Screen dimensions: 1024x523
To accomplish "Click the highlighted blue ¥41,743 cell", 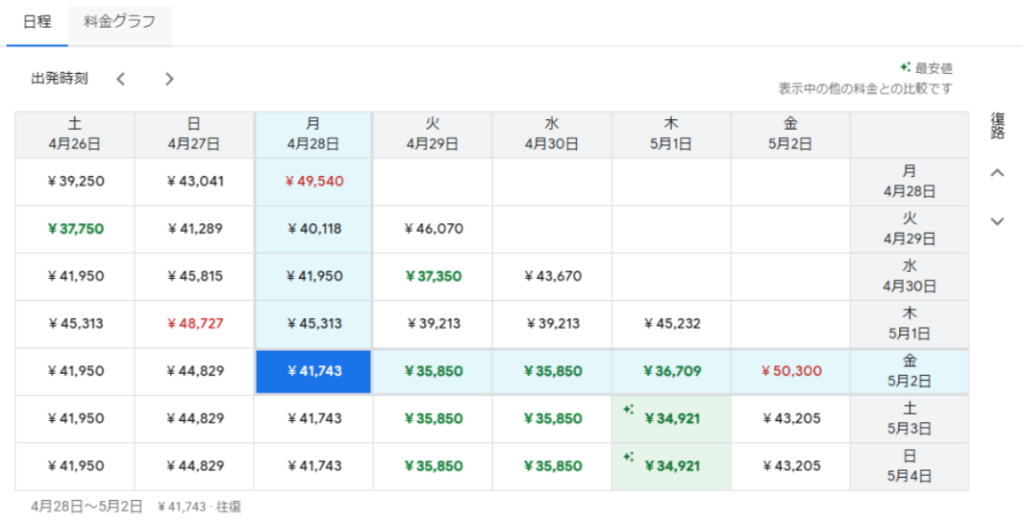I will pyautogui.click(x=313, y=372).
